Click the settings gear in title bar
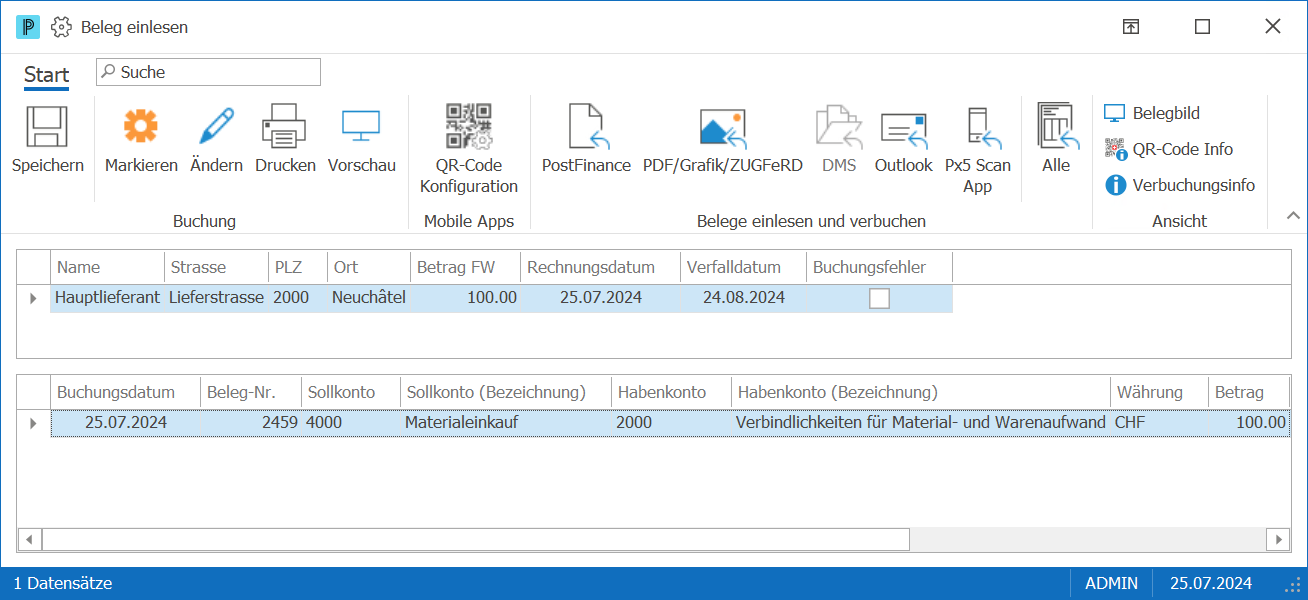 61,27
